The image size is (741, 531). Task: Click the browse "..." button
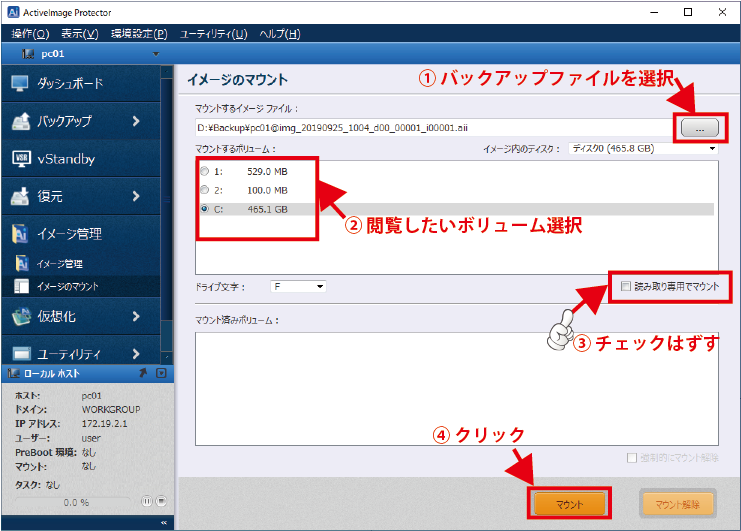699,127
